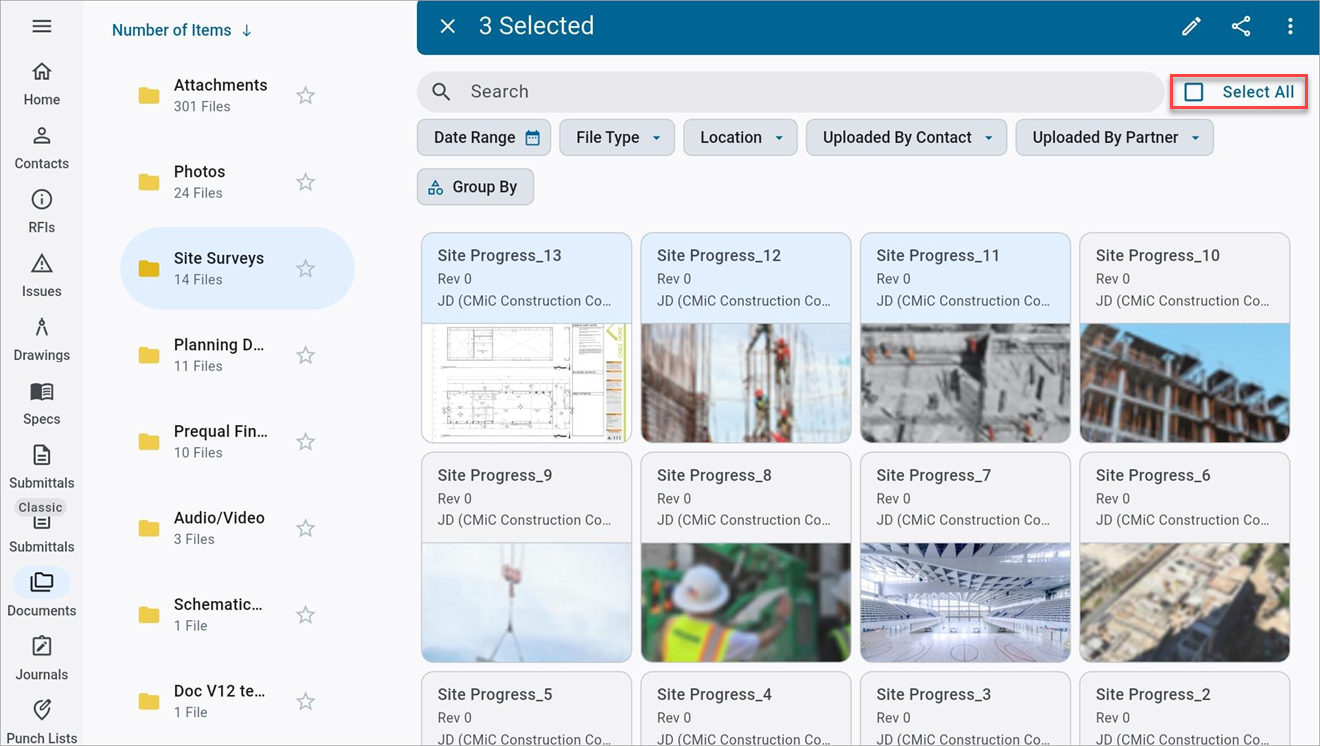Click "14 Files" under Site Surveys
The height and width of the screenshot is (746, 1320).
click(198, 280)
